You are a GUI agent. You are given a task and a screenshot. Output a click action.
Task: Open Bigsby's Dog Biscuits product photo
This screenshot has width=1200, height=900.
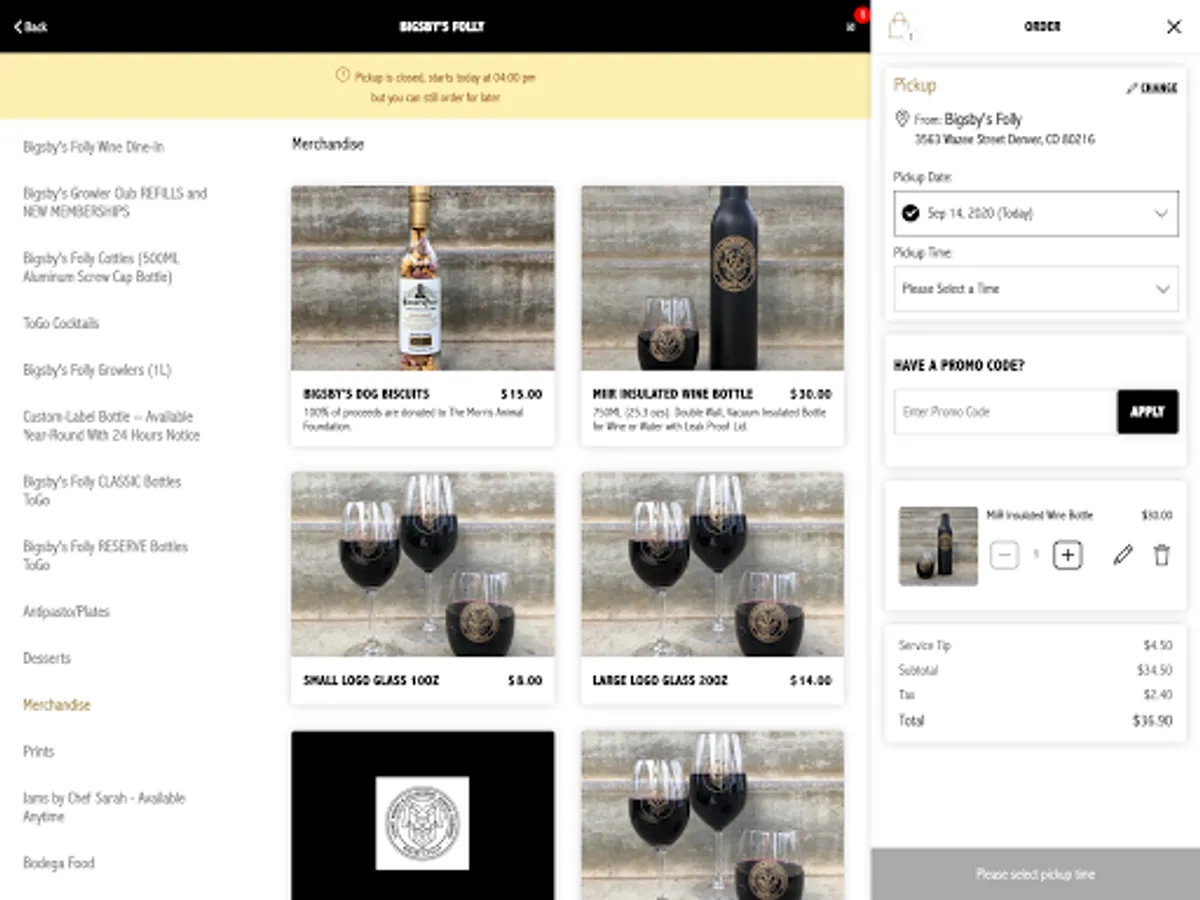tap(423, 278)
